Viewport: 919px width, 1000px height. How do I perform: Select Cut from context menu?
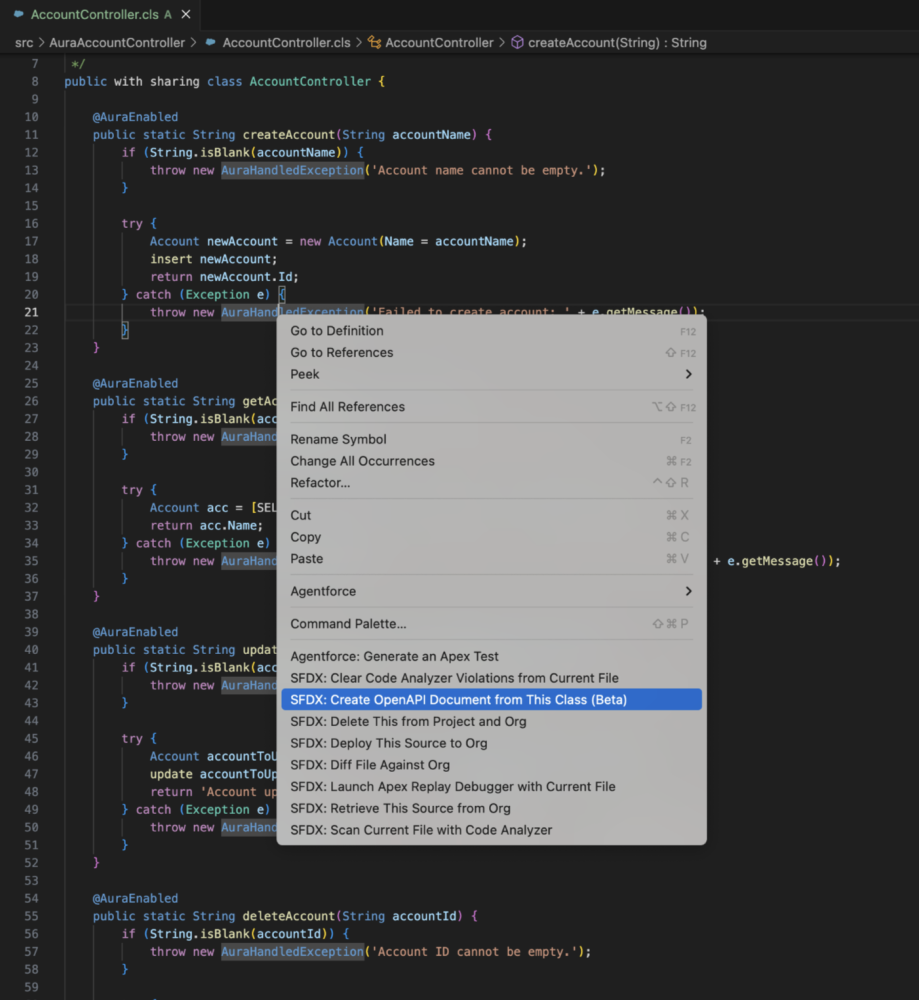[492, 515]
